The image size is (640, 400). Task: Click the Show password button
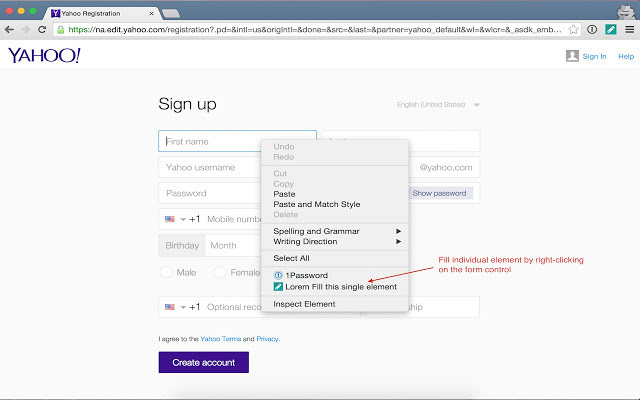coord(439,193)
